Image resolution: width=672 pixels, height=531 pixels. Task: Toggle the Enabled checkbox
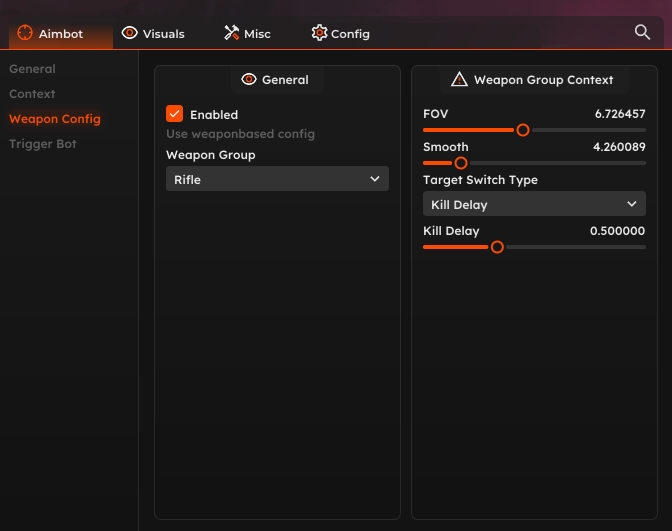tap(174, 114)
